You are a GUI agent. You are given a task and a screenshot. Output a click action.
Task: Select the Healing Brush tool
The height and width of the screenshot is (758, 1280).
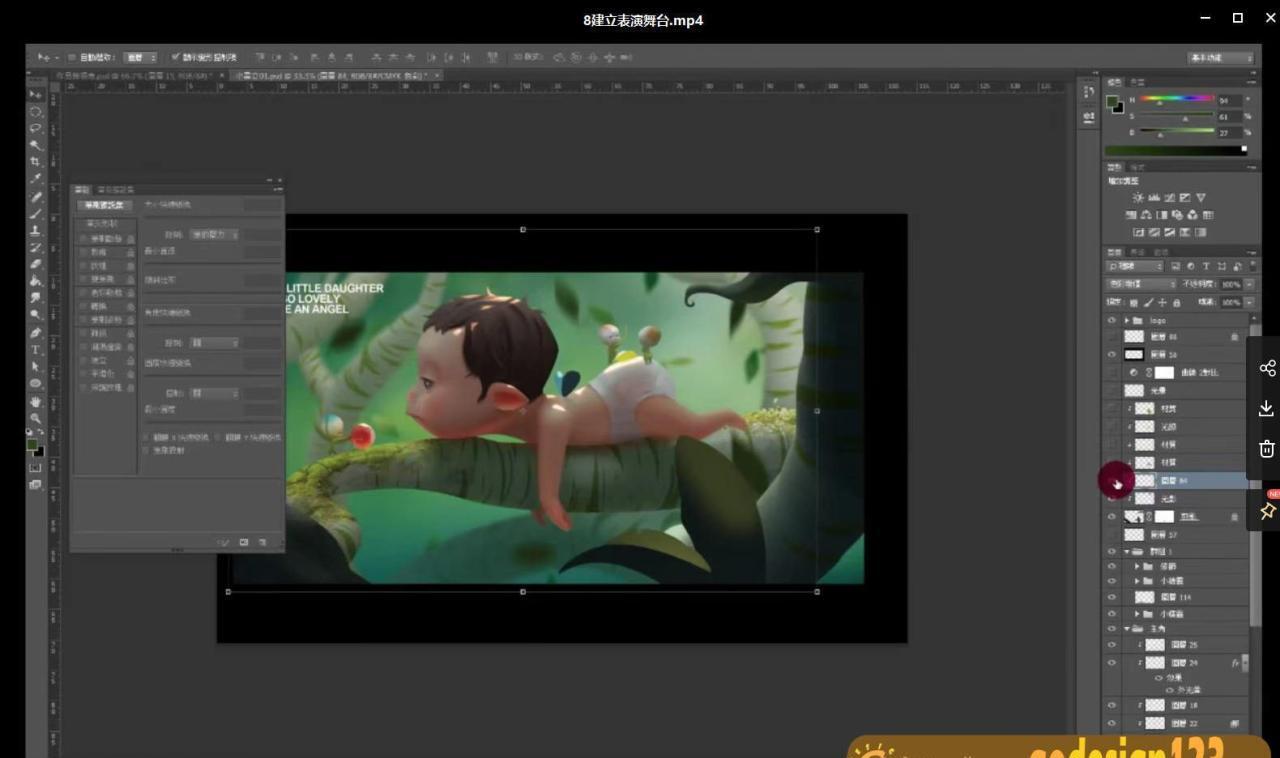35,196
